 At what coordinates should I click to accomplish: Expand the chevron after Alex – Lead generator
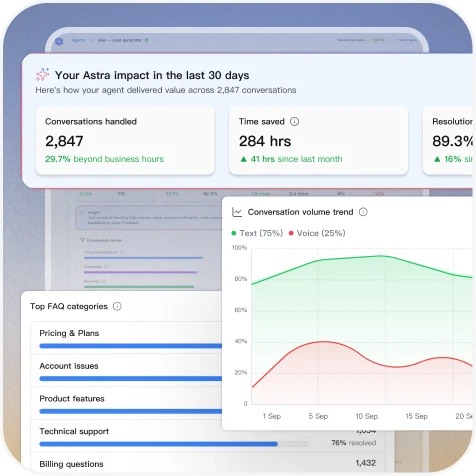coord(154,40)
